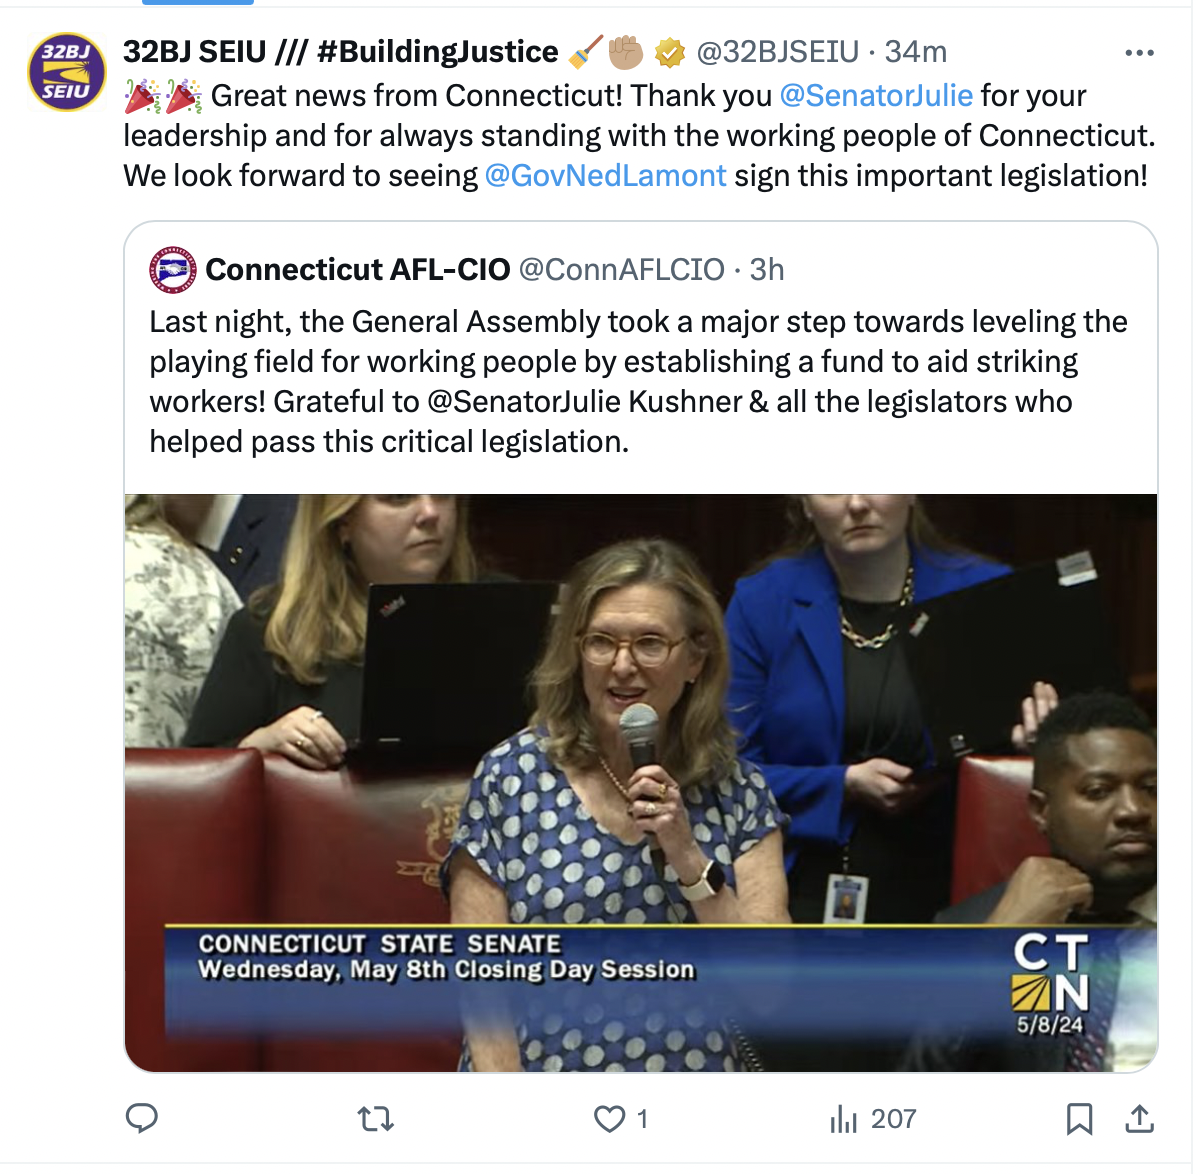
Task: Follow the @GovNedLamont mention link
Action: [605, 175]
